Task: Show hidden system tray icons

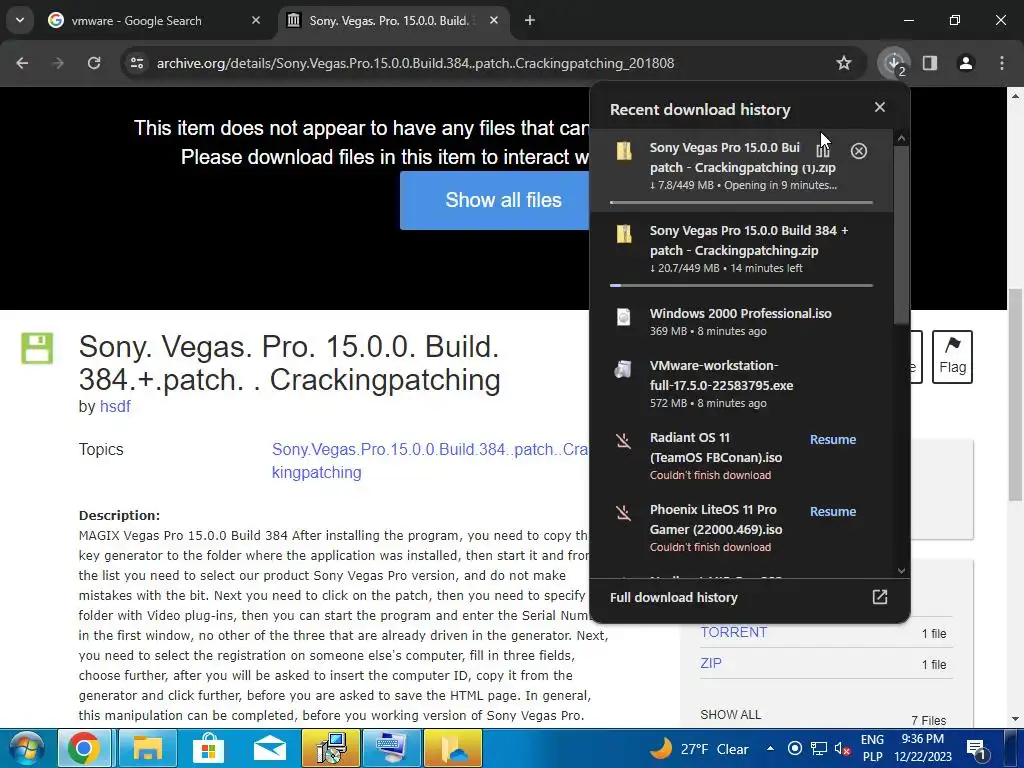Action: 770,749
